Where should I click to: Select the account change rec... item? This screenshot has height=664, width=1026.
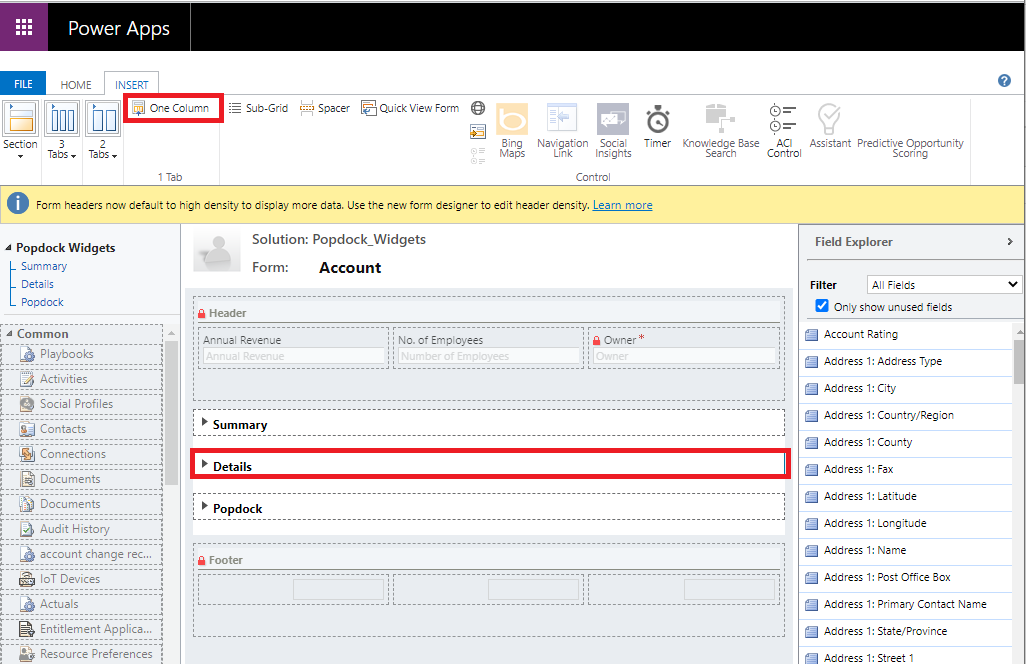pos(82,554)
